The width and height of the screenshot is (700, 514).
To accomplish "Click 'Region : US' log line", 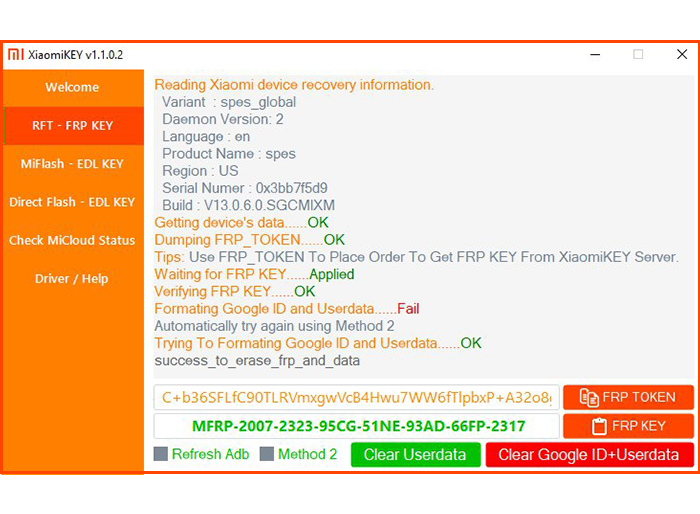I will [200, 171].
